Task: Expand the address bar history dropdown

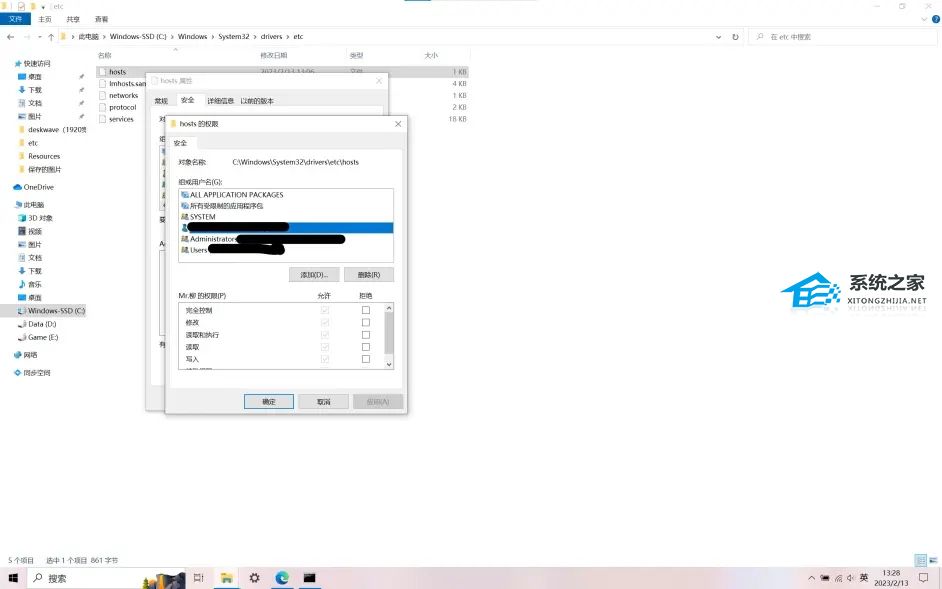Action: 719,37
